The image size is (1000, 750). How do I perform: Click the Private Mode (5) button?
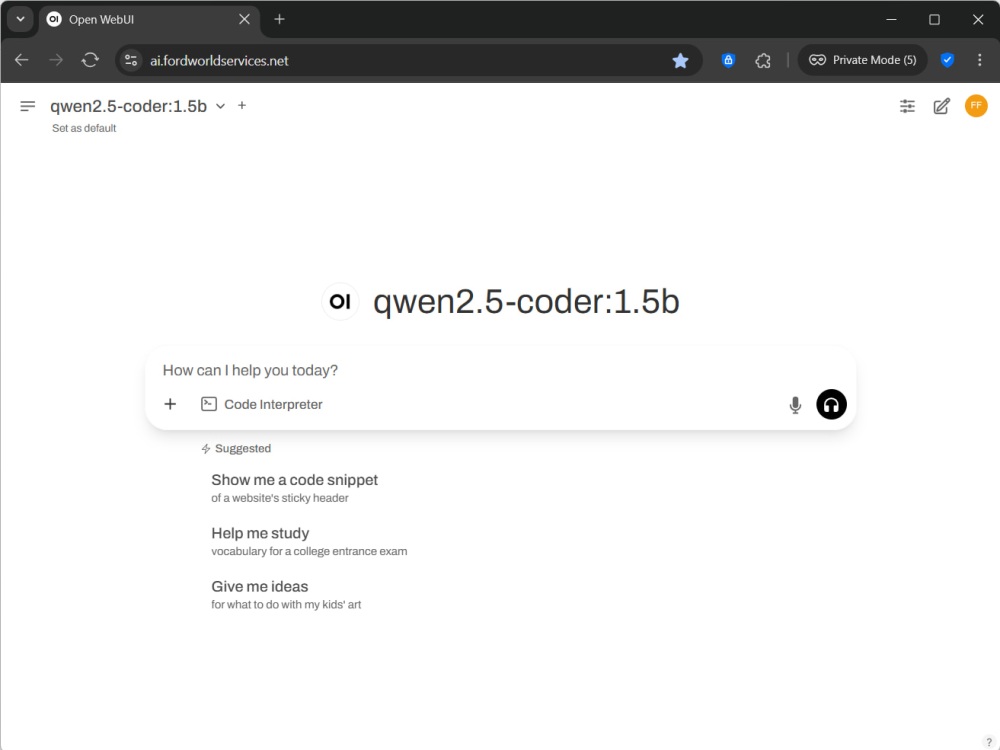(x=862, y=60)
